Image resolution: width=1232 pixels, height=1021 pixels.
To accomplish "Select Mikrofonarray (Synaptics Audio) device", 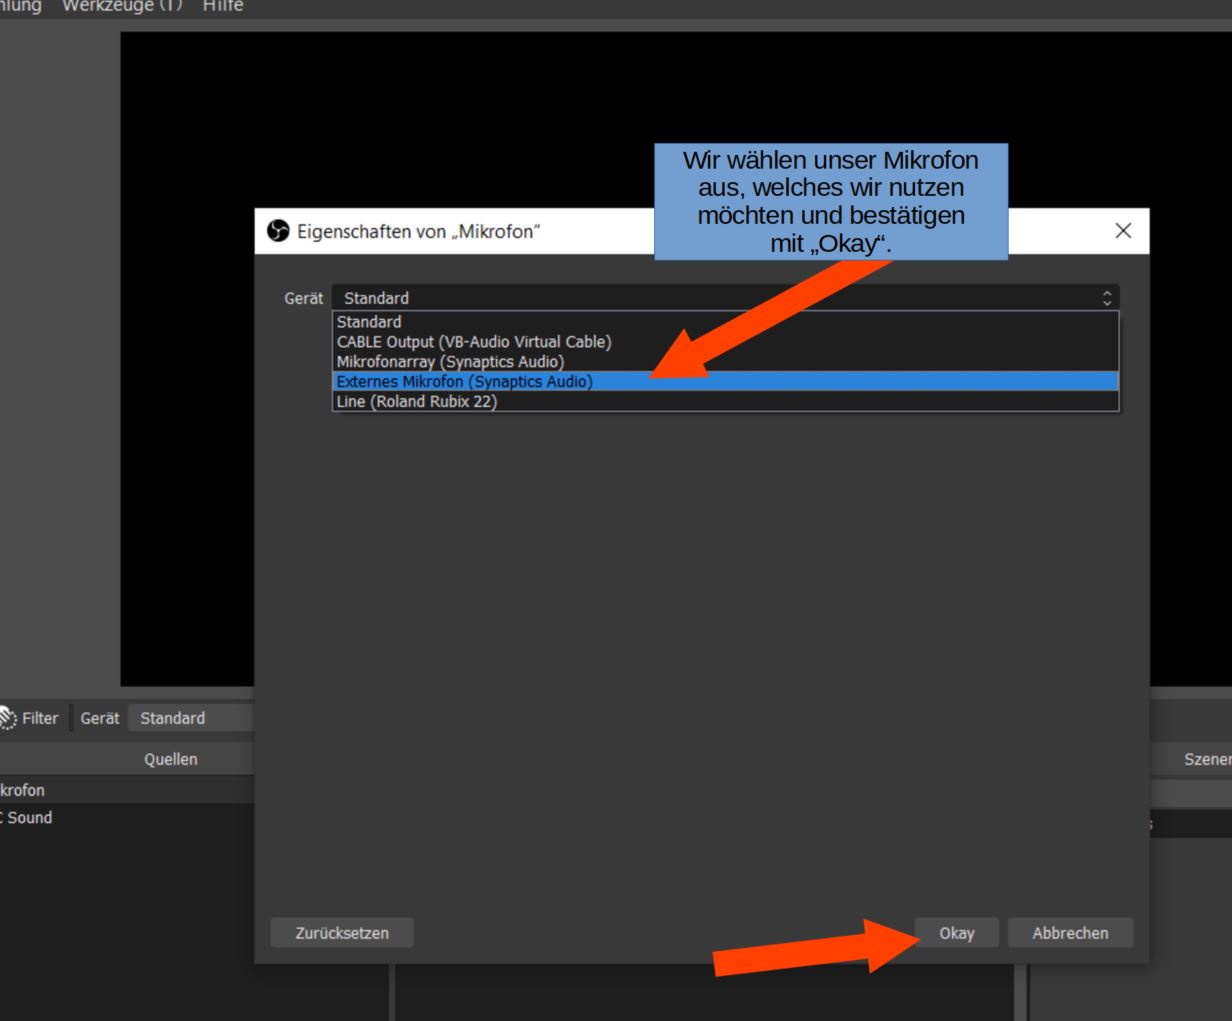I will (x=450, y=362).
